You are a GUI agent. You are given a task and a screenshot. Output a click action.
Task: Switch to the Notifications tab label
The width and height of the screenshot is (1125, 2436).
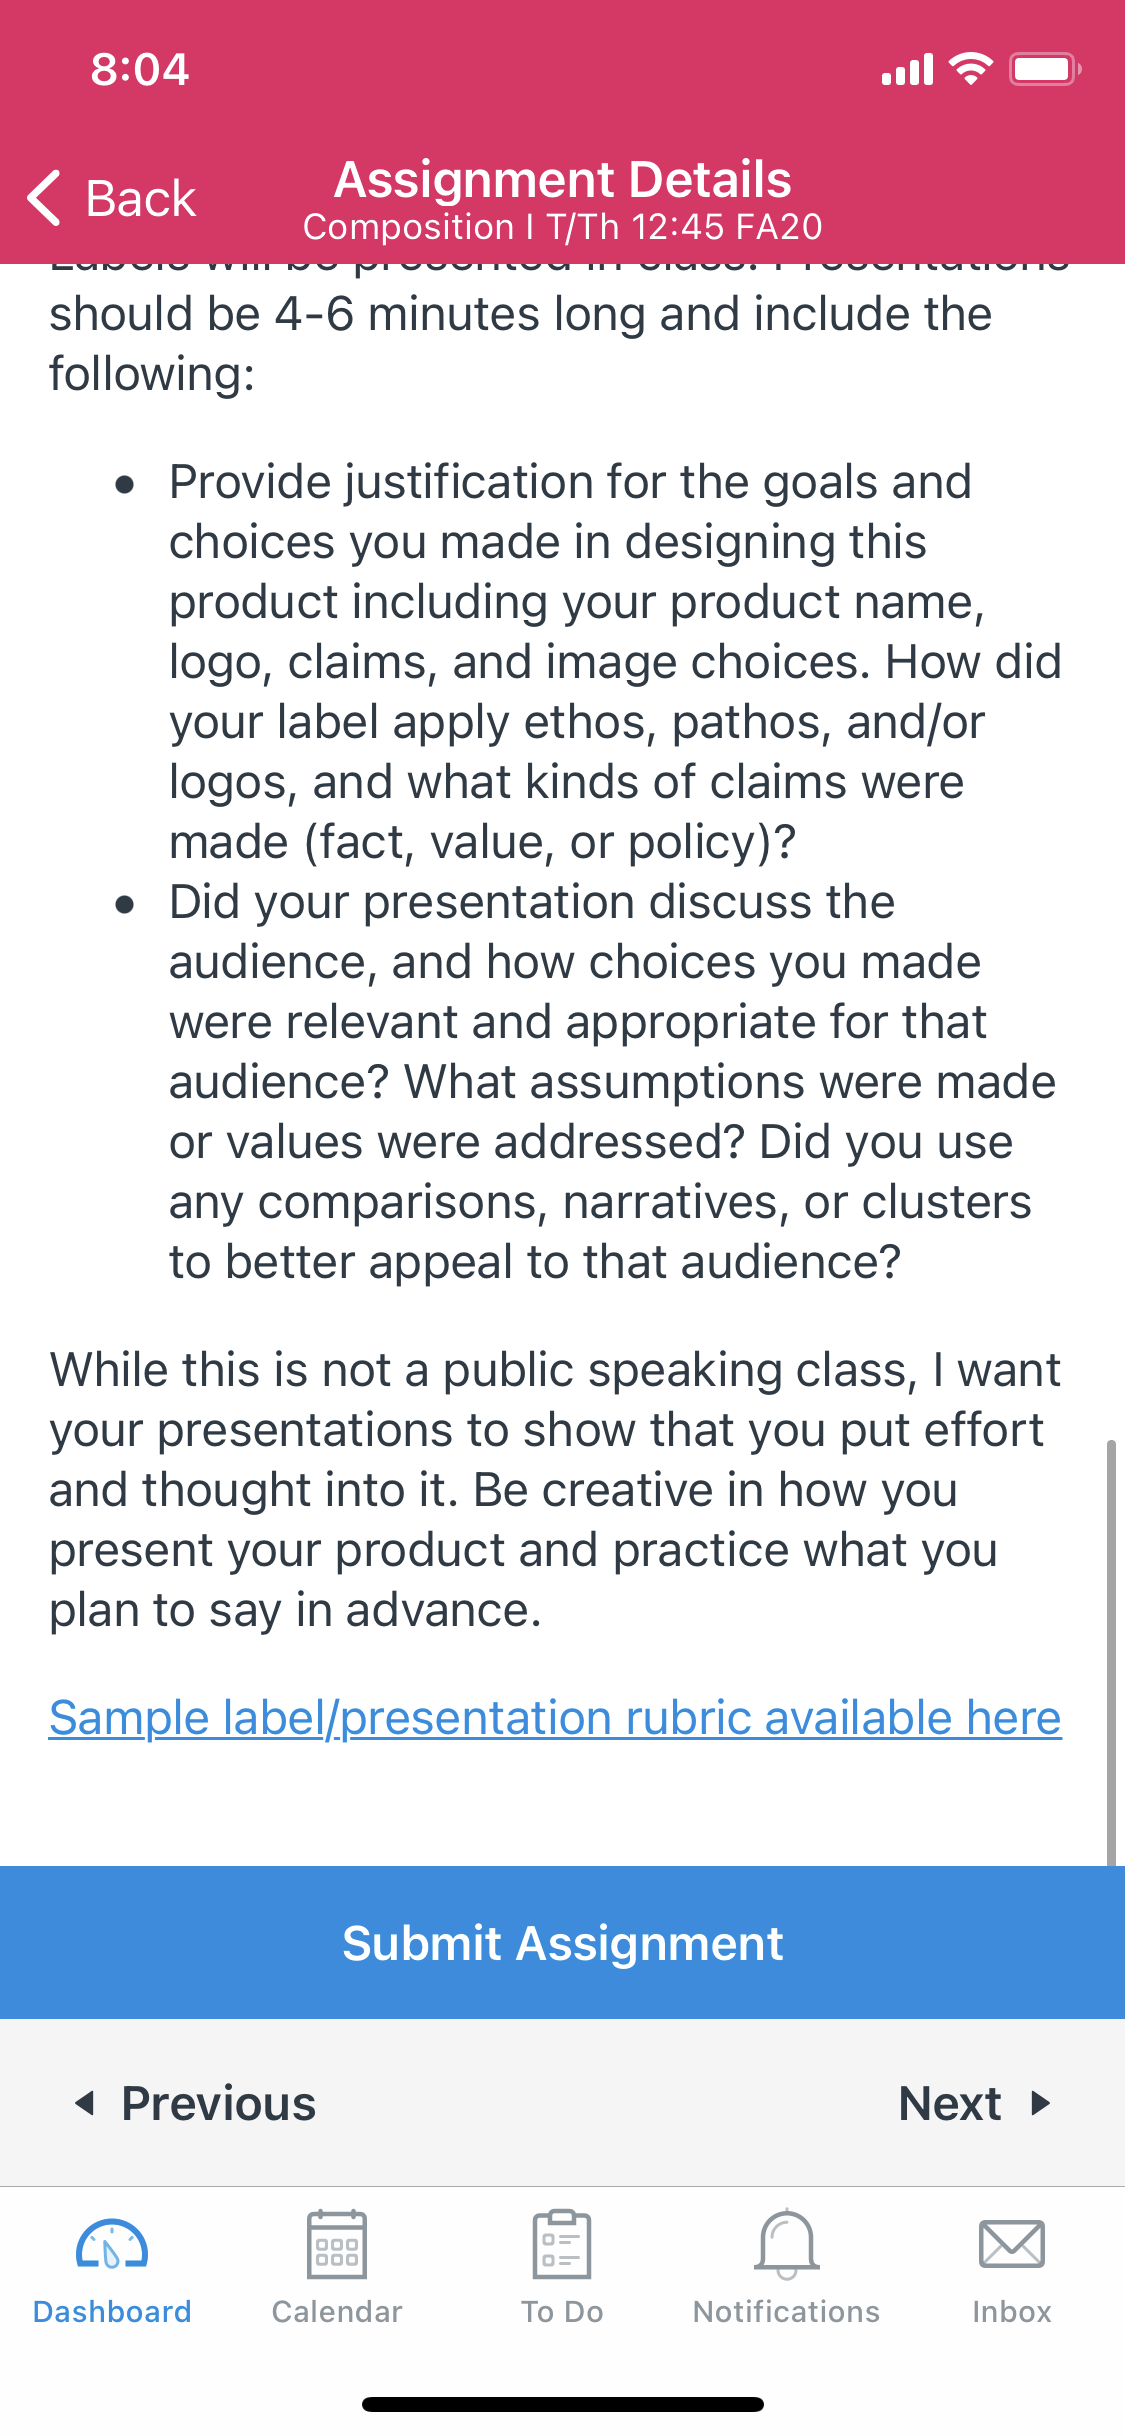coord(787,2312)
